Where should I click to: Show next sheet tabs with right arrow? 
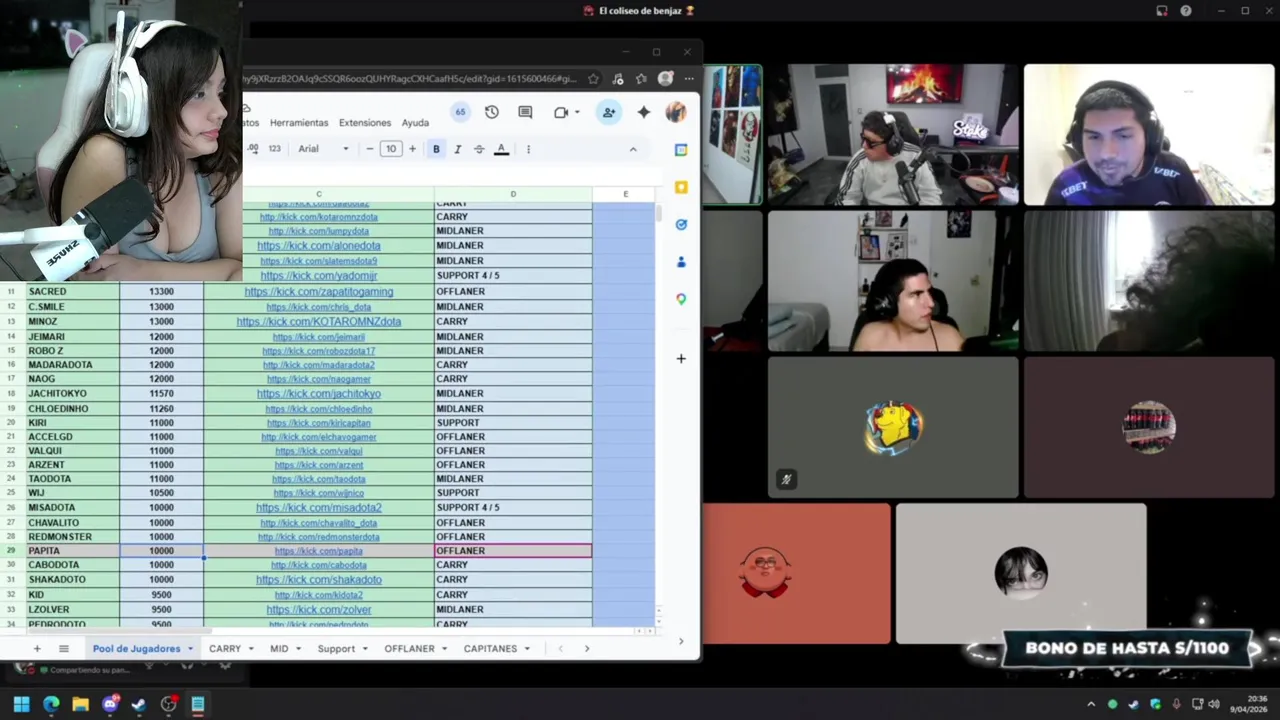pos(587,648)
